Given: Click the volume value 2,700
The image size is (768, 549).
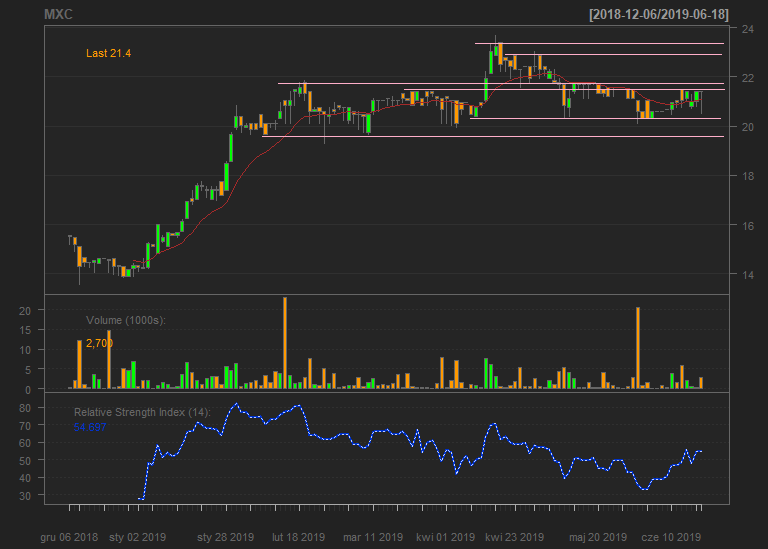Looking at the screenshot, I should click(x=99, y=343).
